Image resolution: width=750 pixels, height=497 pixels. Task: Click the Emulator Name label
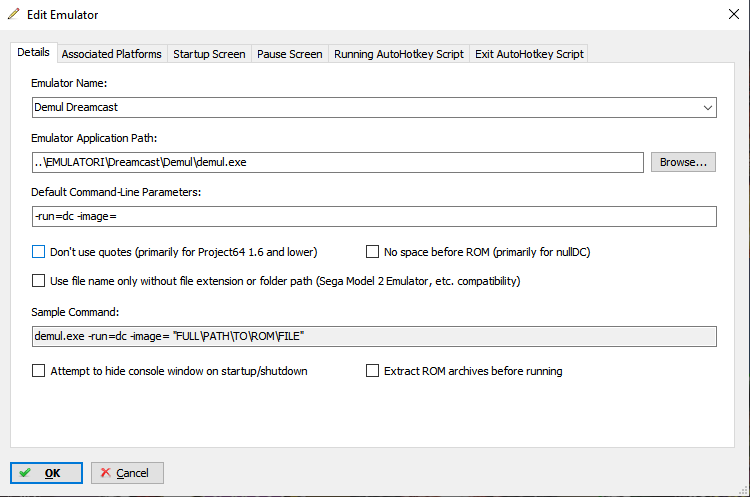(x=69, y=83)
